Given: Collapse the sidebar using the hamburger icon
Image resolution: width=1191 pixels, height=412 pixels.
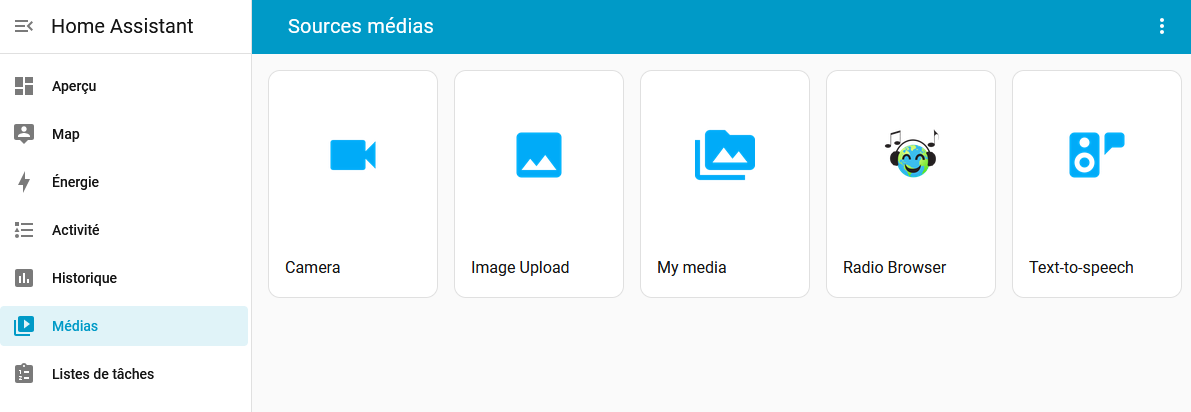Looking at the screenshot, I should click(25, 27).
